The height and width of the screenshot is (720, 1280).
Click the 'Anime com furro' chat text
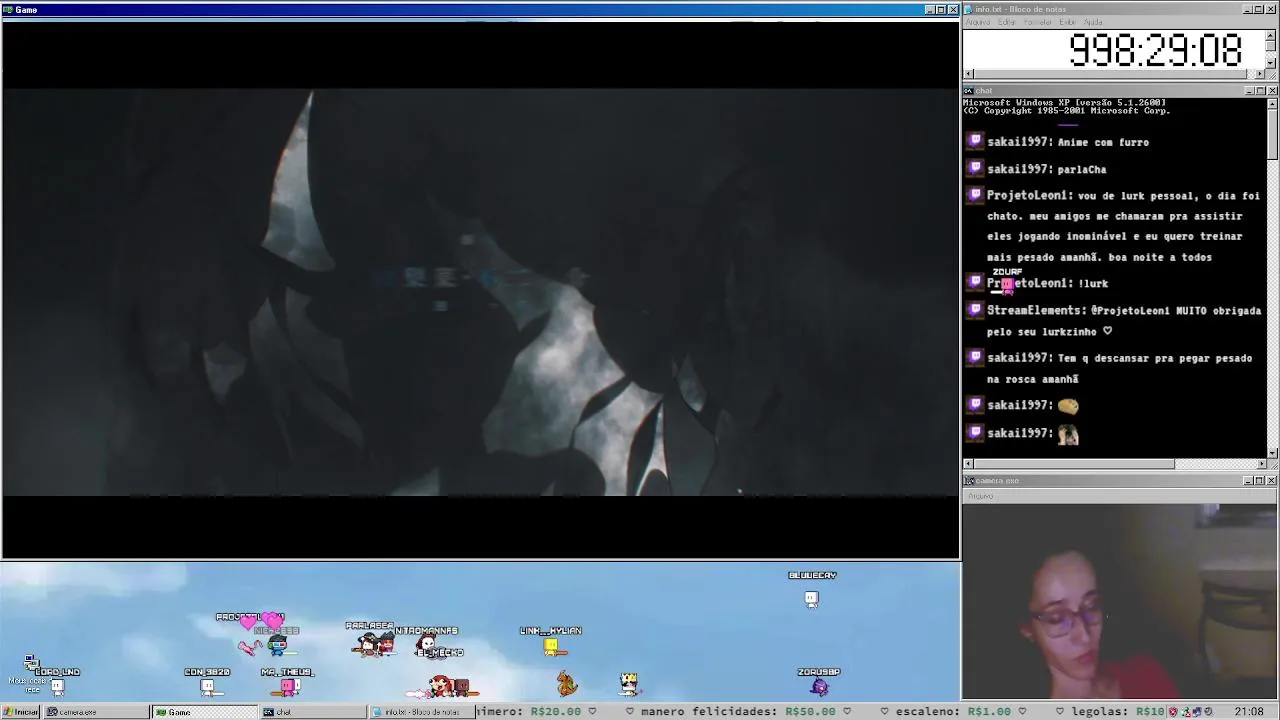pyautogui.click(x=1103, y=142)
